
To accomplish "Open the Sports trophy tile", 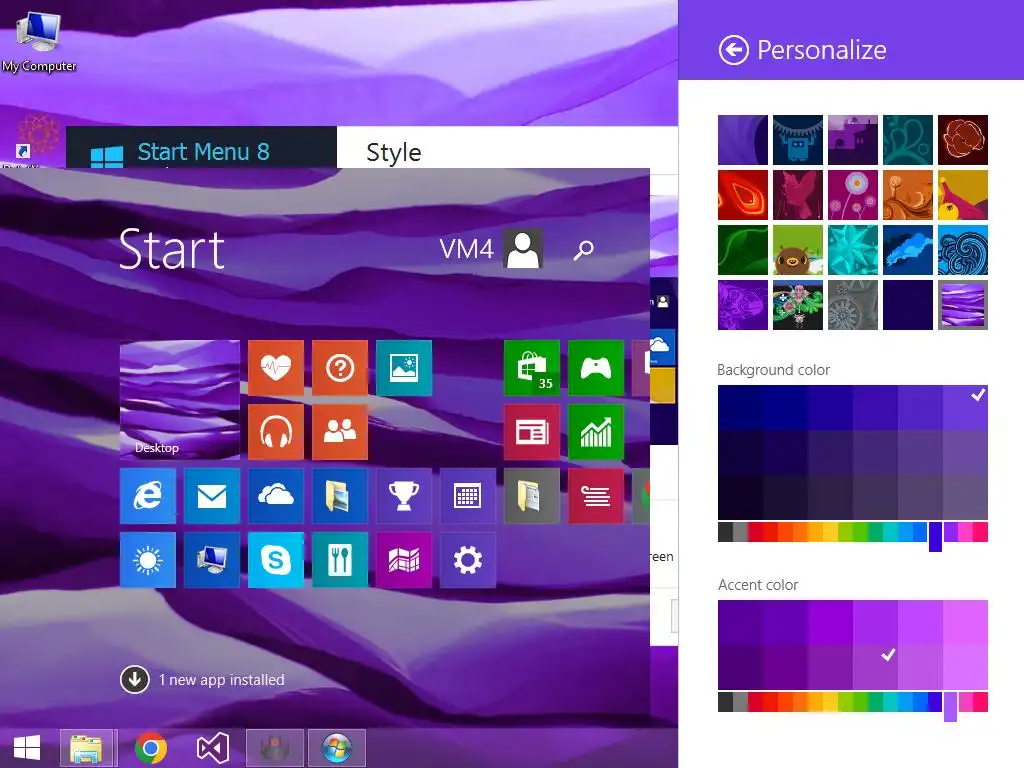I will click(404, 496).
